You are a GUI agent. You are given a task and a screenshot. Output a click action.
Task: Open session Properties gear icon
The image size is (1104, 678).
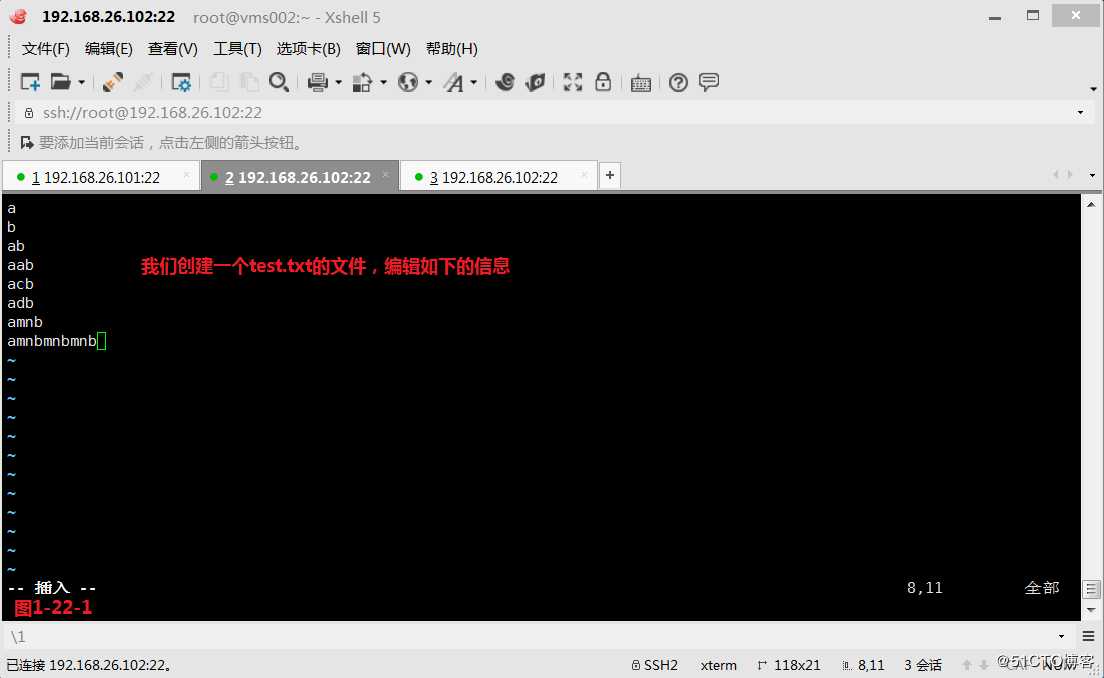[x=181, y=82]
